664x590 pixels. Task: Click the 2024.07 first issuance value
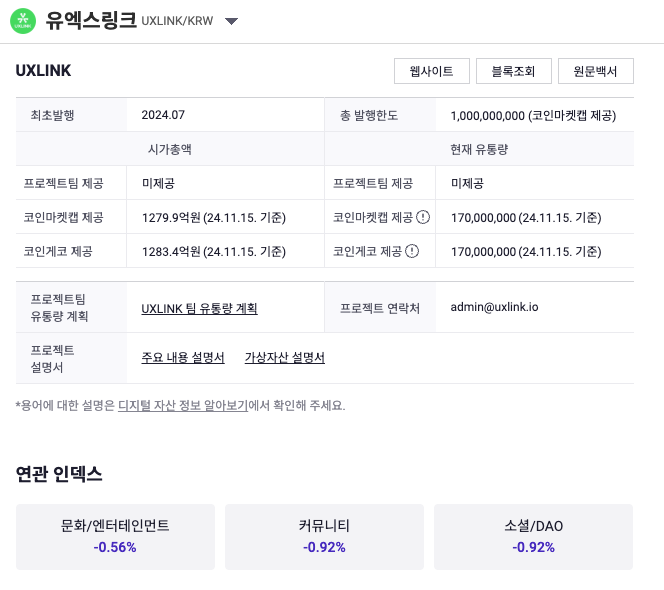pyautogui.click(x=163, y=115)
